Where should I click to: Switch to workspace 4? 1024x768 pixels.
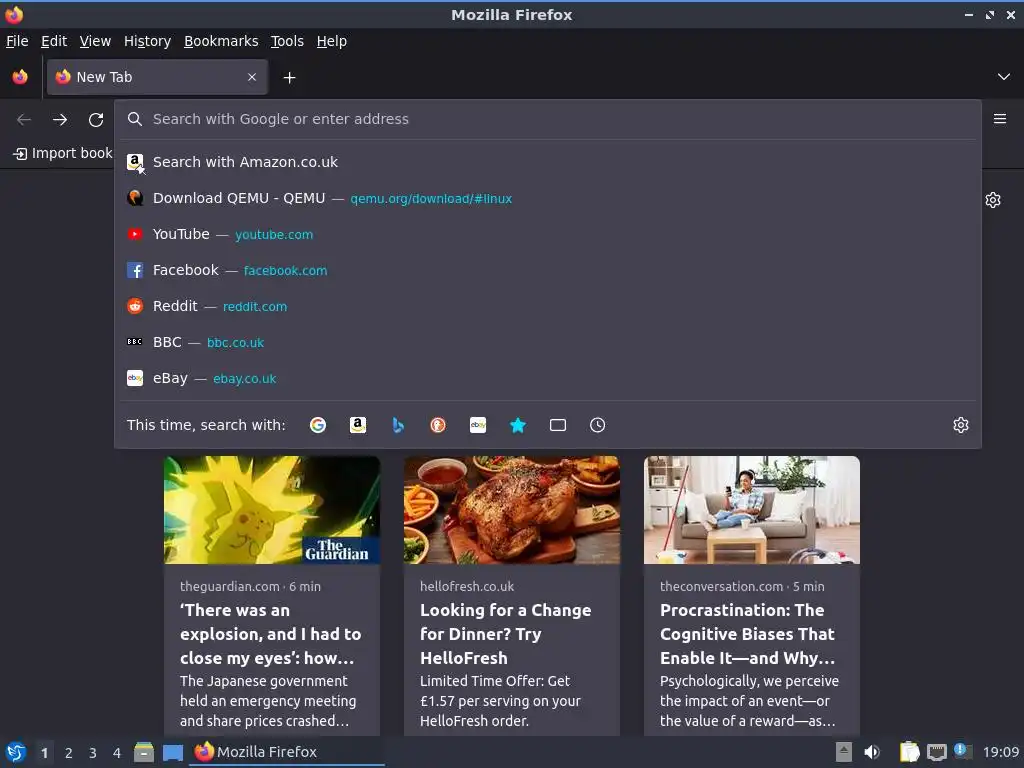click(117, 753)
